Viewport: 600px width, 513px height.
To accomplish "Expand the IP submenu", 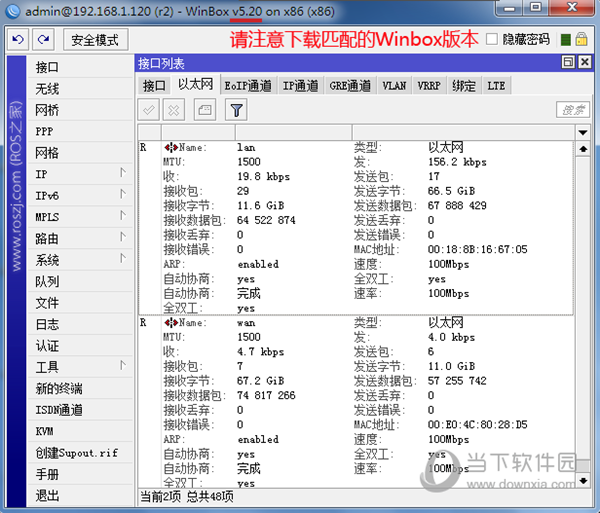I will point(80,174).
